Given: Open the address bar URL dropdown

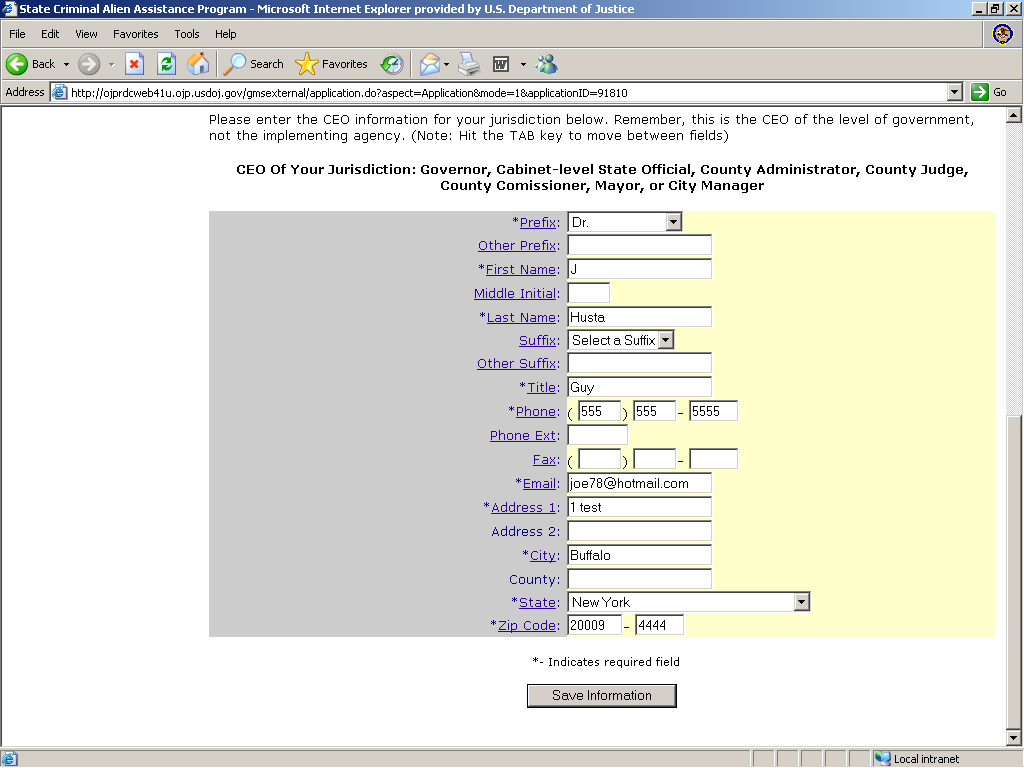Looking at the screenshot, I should point(954,92).
